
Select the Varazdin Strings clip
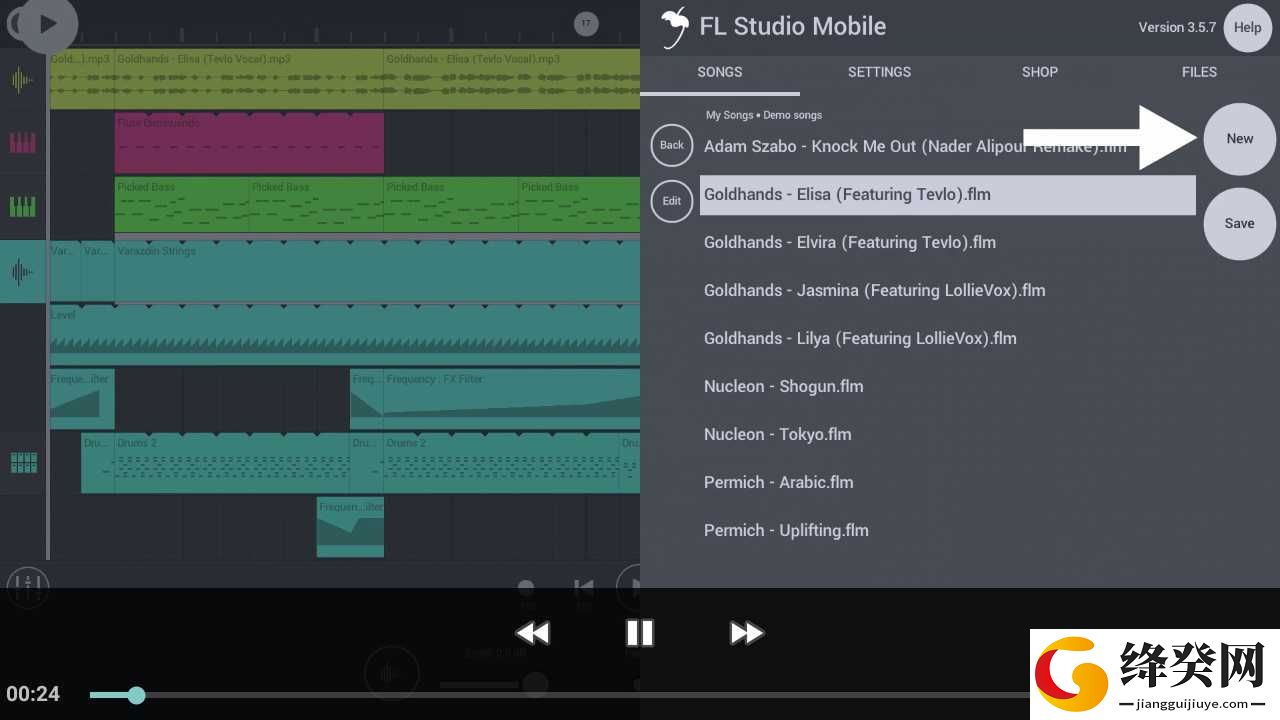(x=377, y=271)
